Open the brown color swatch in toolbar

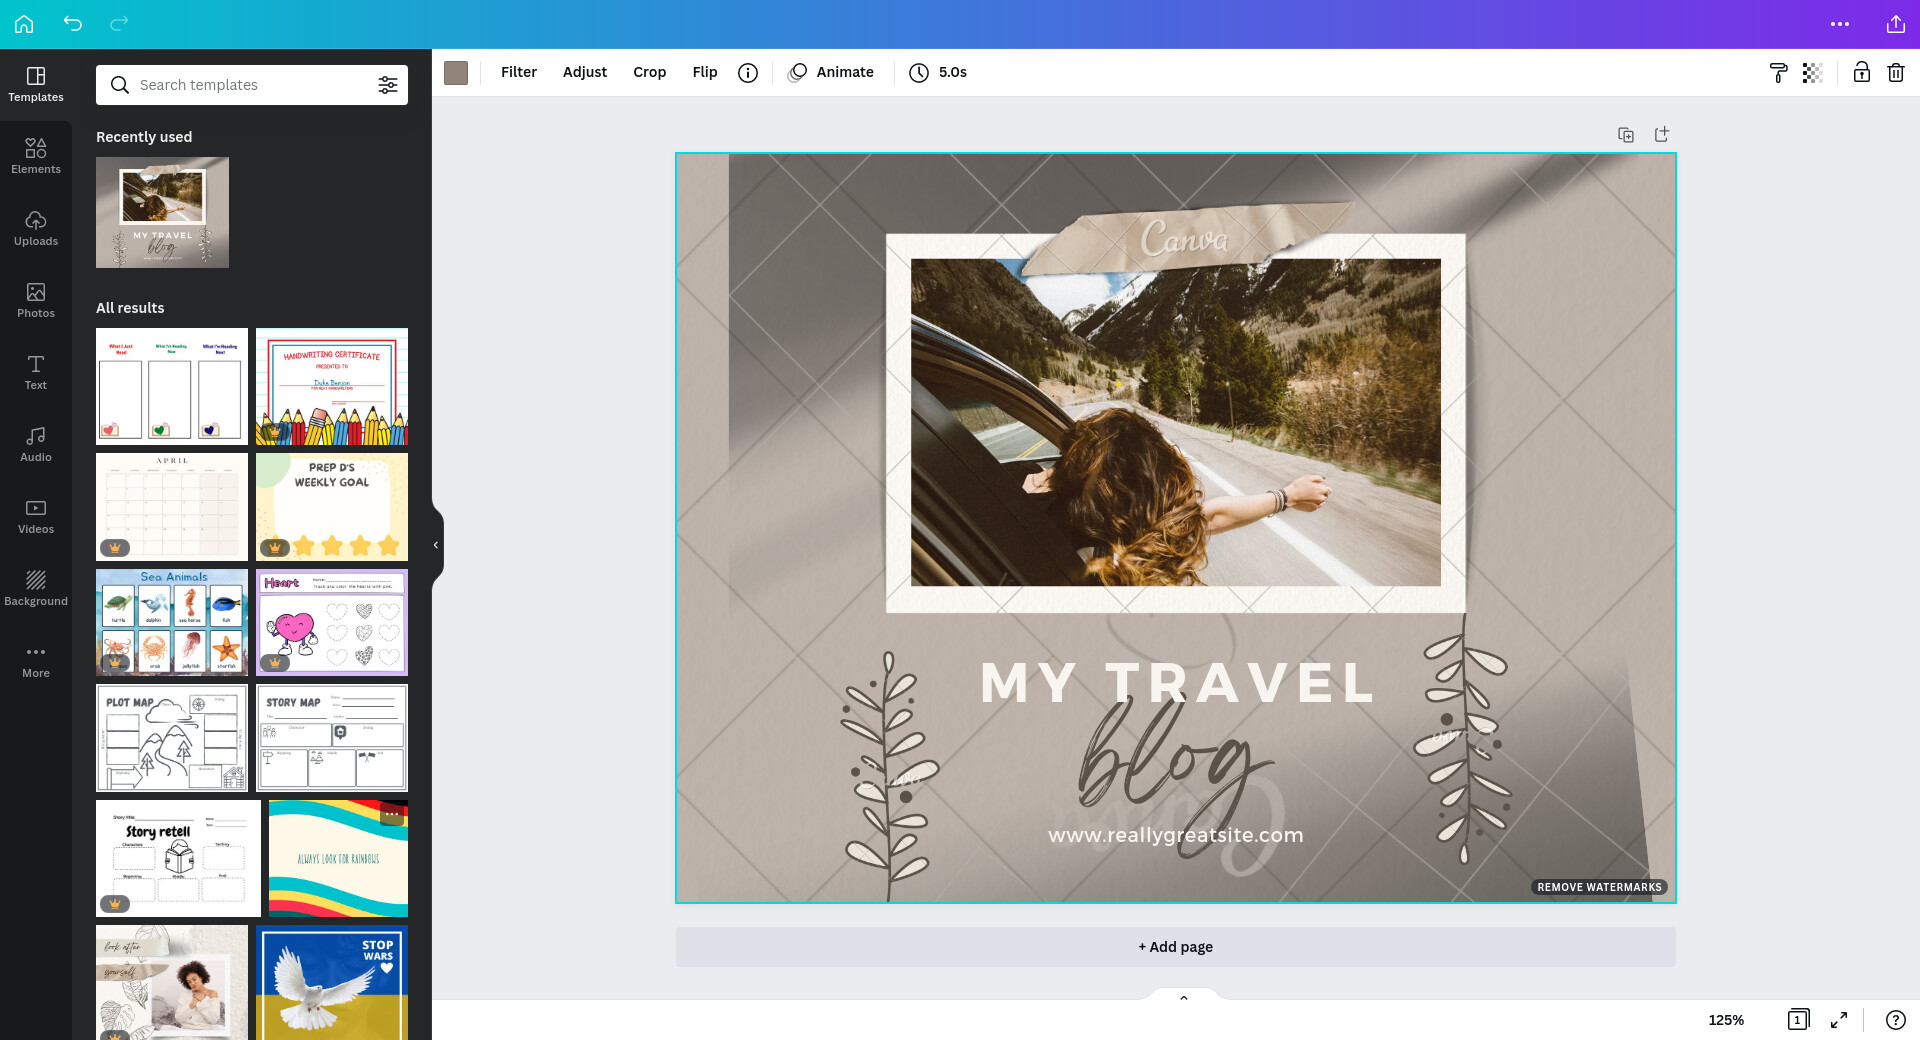click(456, 73)
